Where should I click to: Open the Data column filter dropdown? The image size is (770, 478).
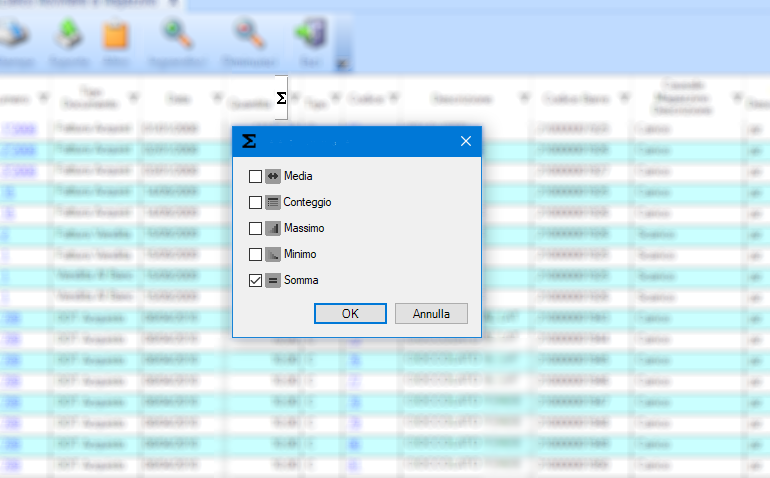click(218, 98)
